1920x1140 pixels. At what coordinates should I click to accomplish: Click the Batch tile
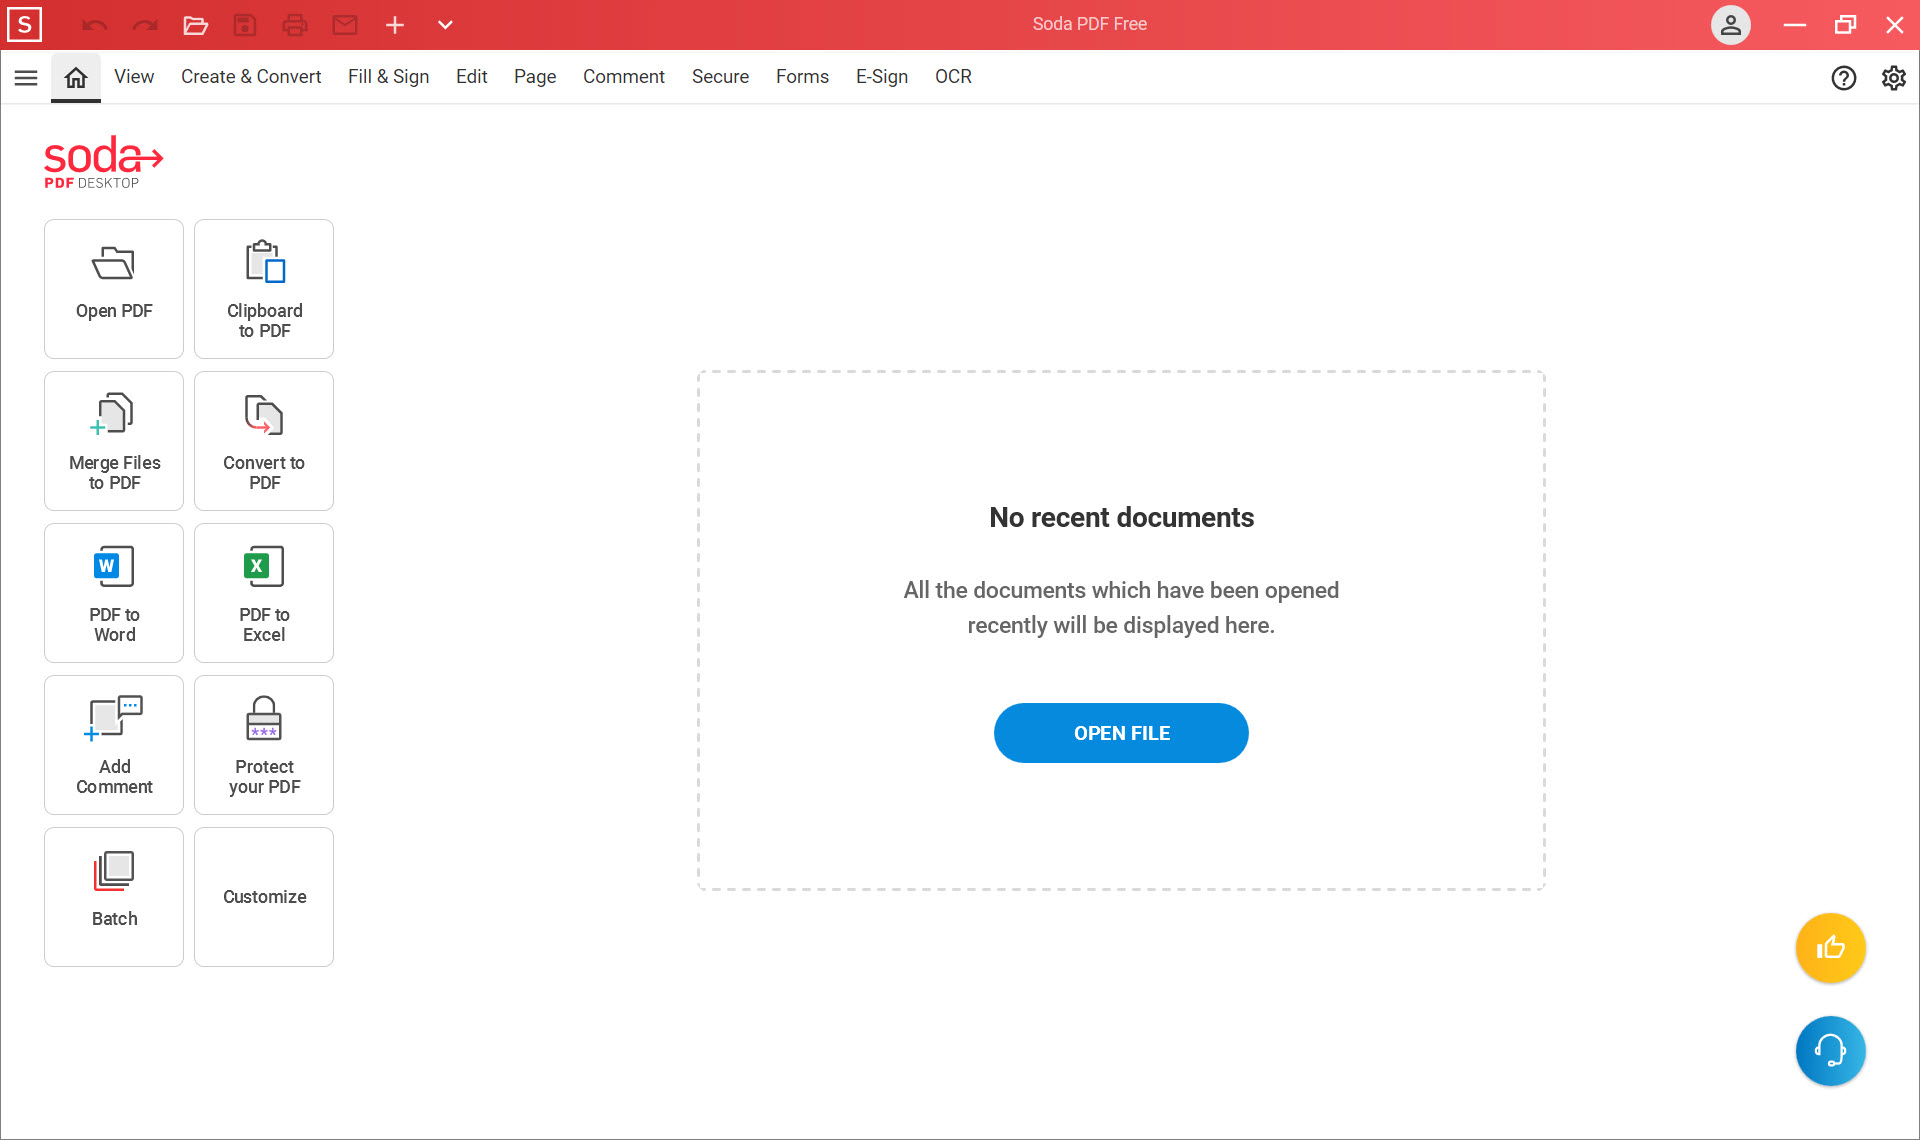[114, 897]
